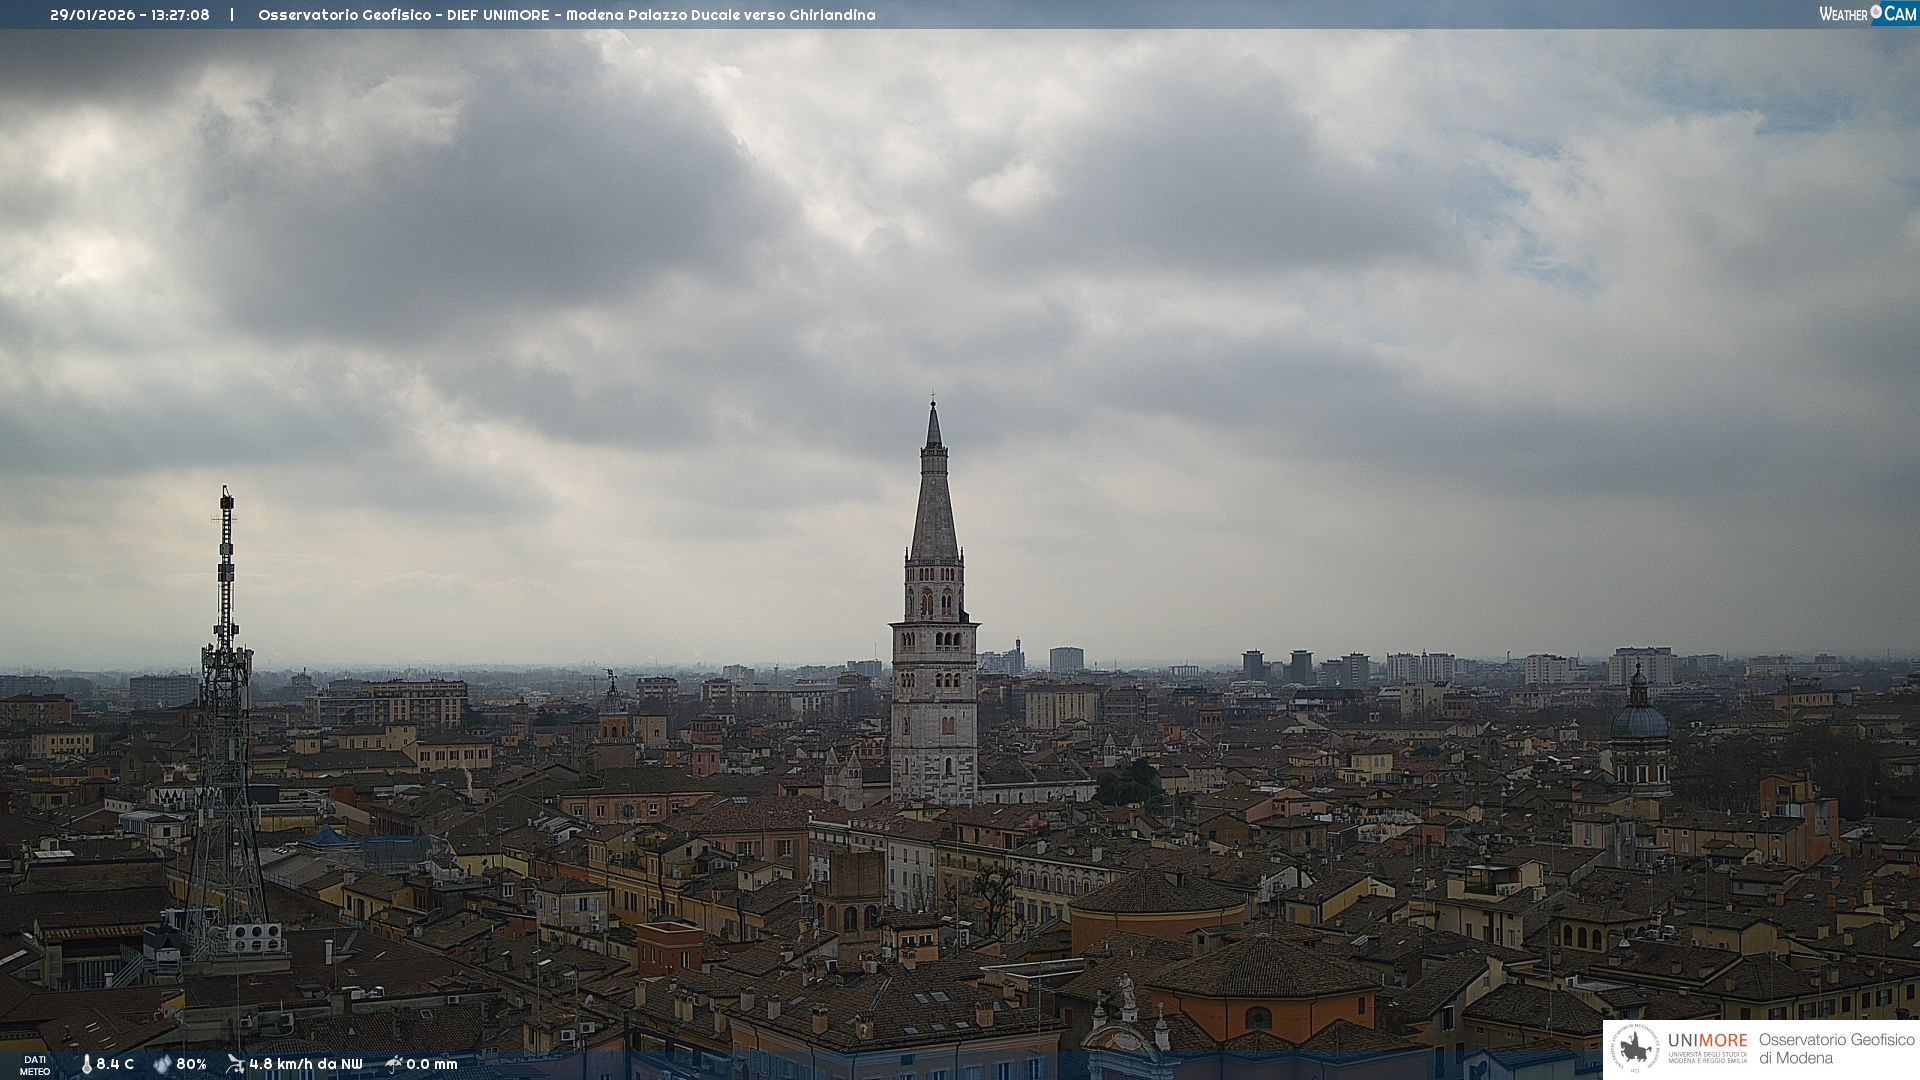Click the 80% humidity value
The height and width of the screenshot is (1080, 1920).
point(191,1064)
